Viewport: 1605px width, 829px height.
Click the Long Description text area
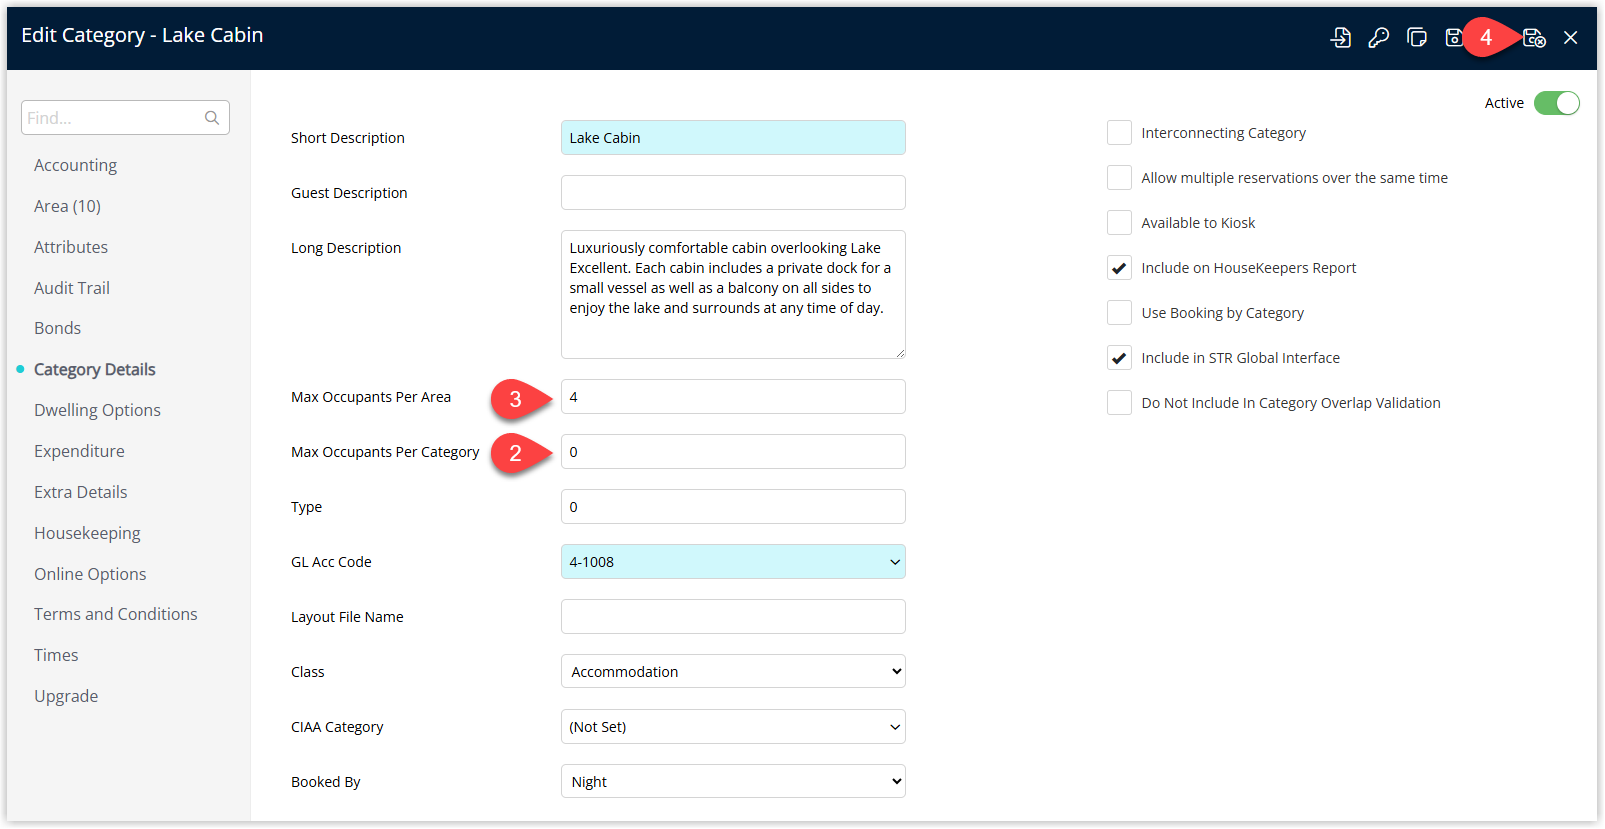[x=733, y=294]
